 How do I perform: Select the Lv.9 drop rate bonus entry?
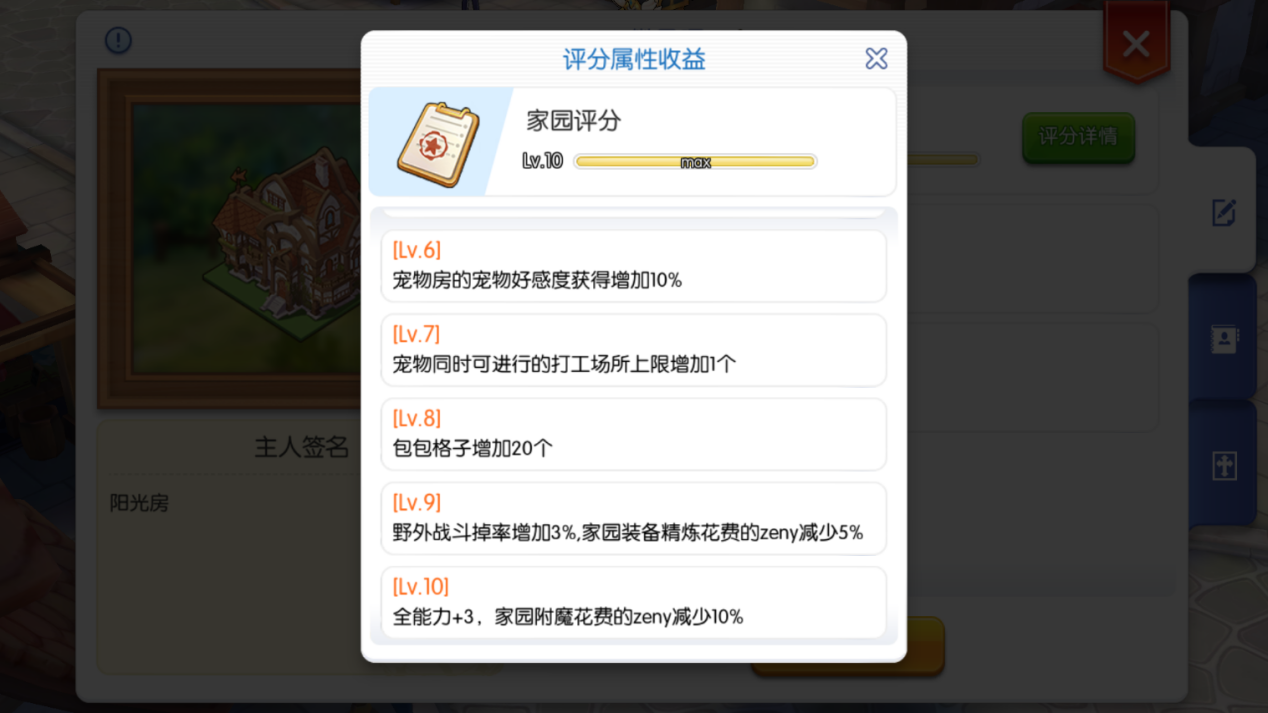633,518
